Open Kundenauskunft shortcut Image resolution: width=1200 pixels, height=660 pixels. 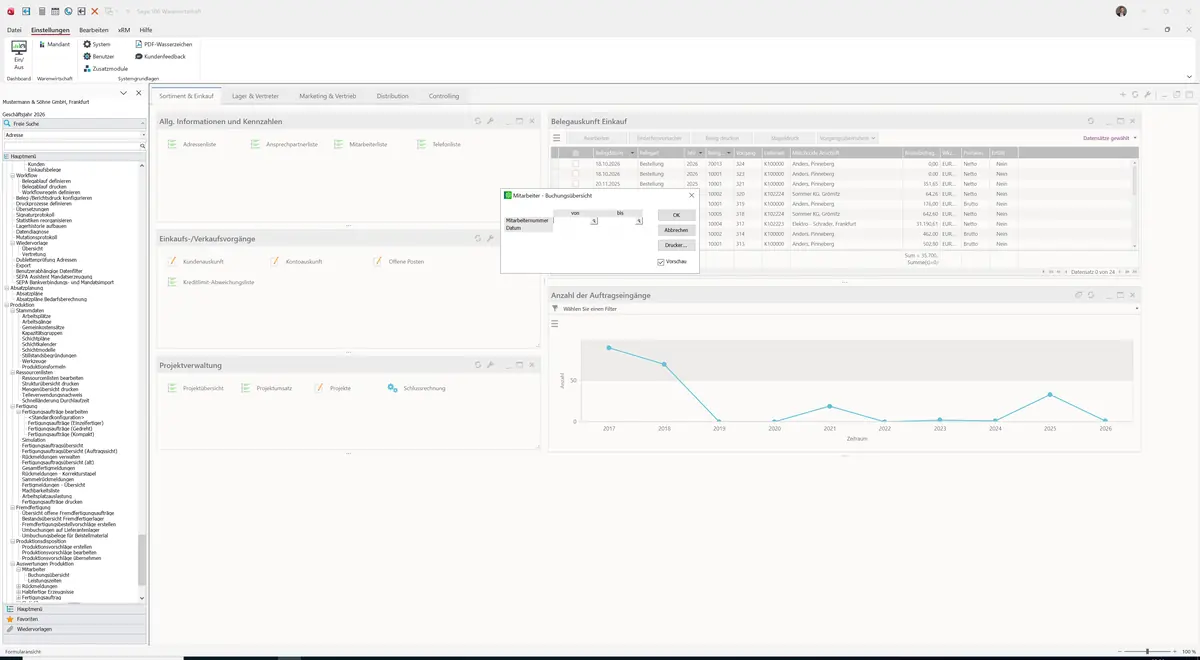click(196, 262)
